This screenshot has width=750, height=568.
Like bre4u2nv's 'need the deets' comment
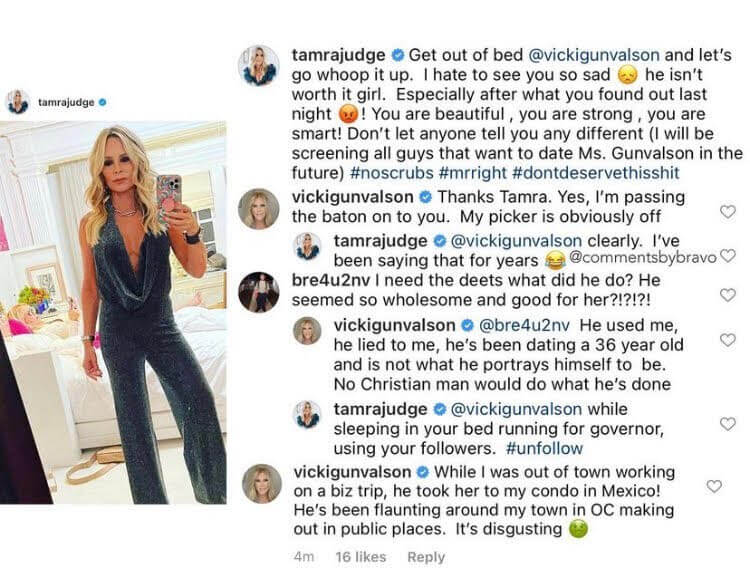point(728,295)
